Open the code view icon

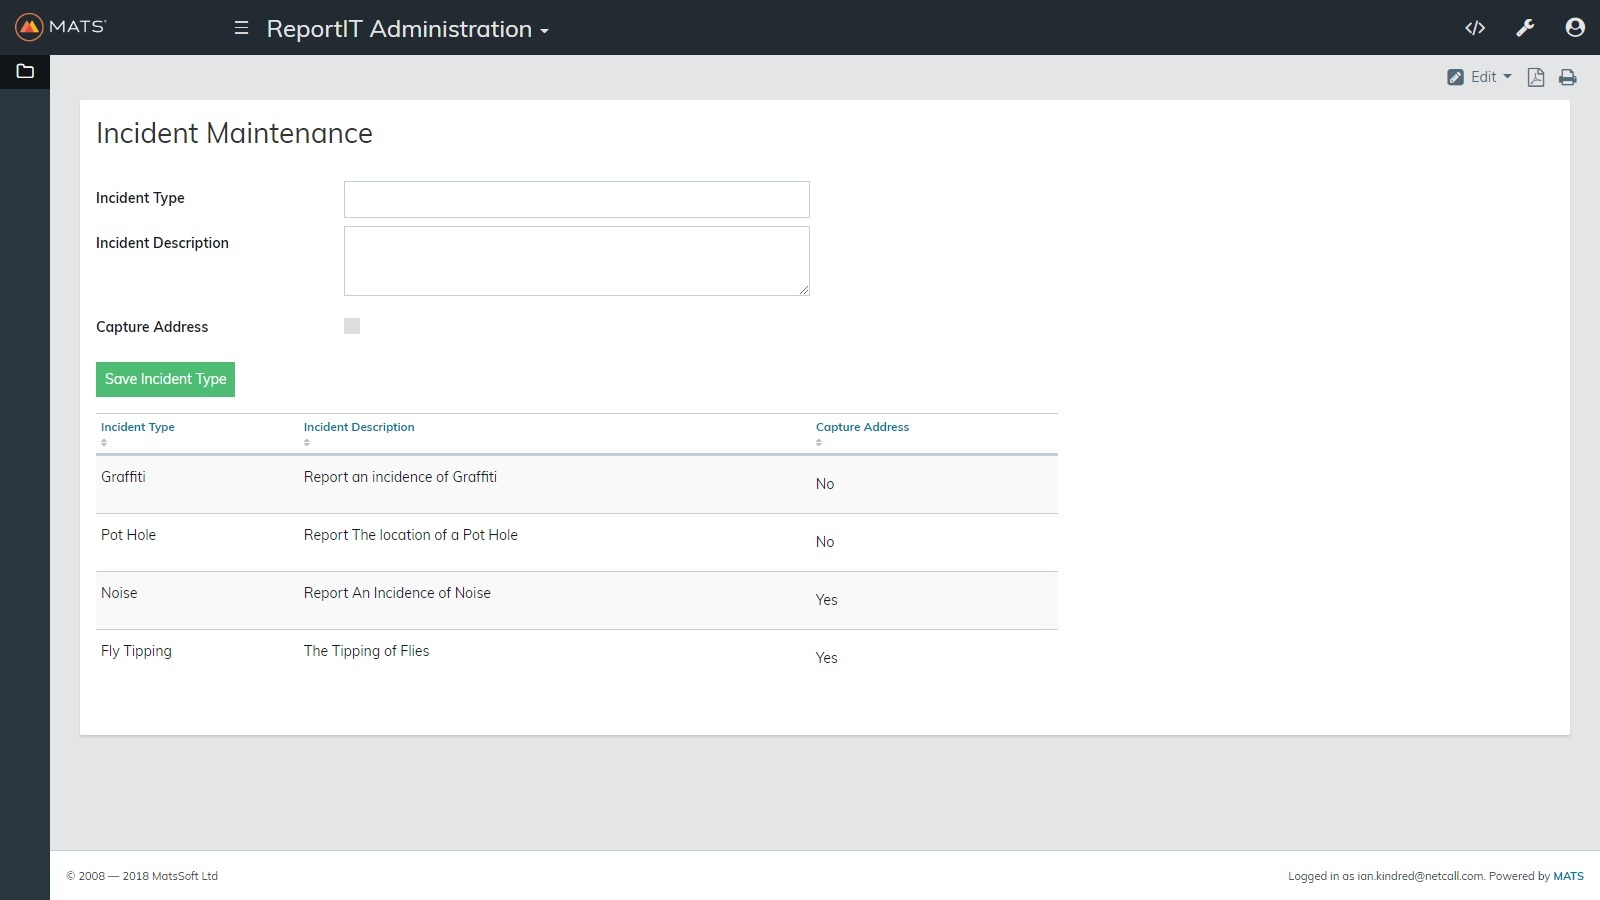[x=1475, y=28]
